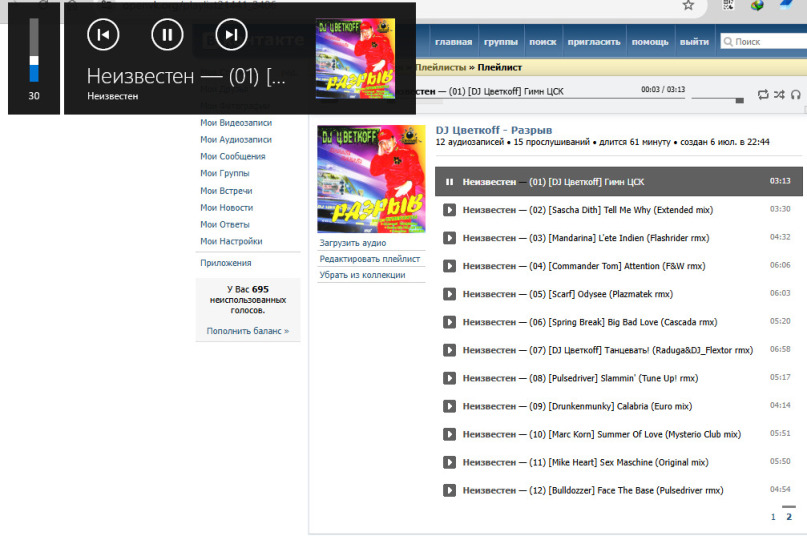This screenshot has width=807, height=536.
Task: Open Мои Настройки in sidebar
Action: (x=232, y=241)
